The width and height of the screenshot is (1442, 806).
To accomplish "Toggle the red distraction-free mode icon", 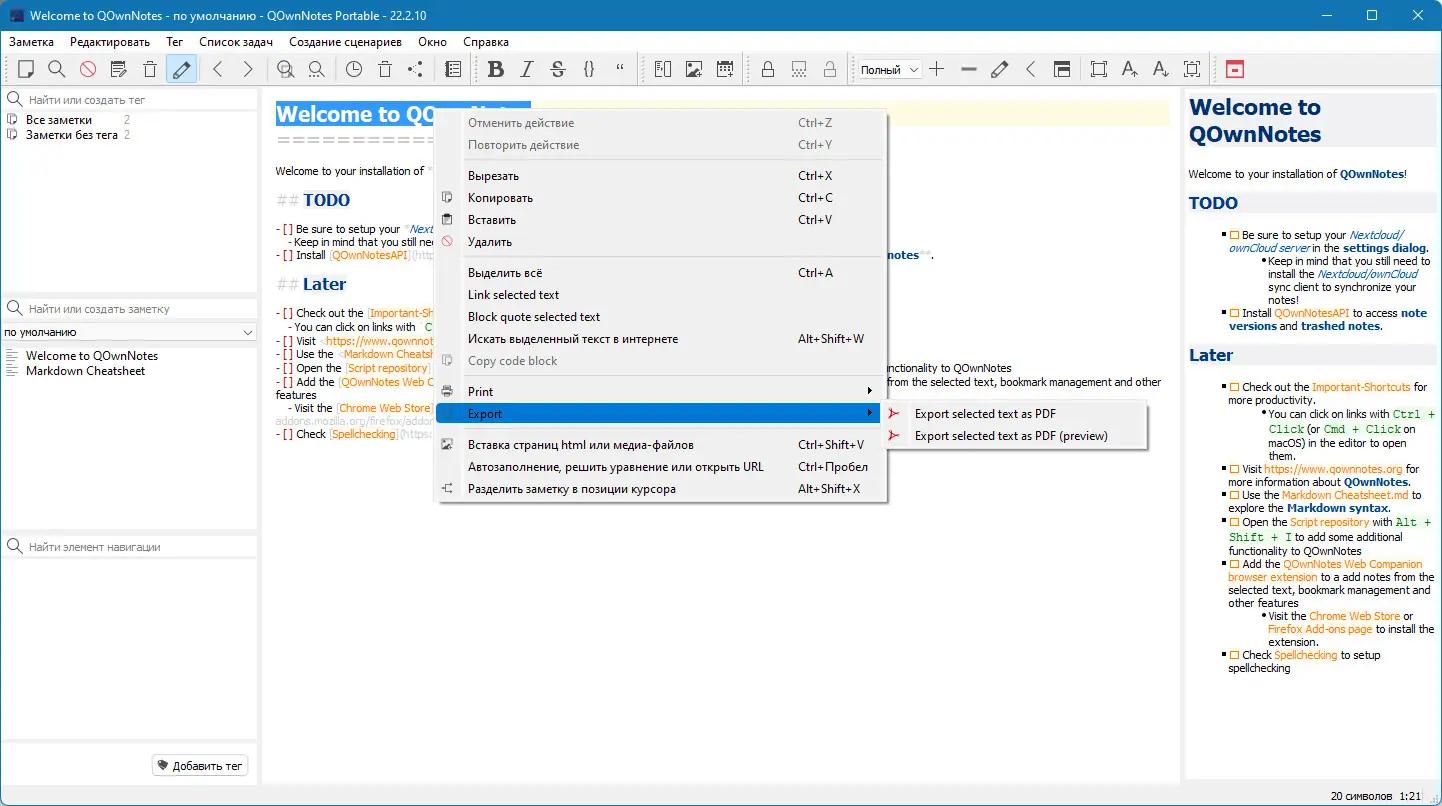I will pos(1235,69).
